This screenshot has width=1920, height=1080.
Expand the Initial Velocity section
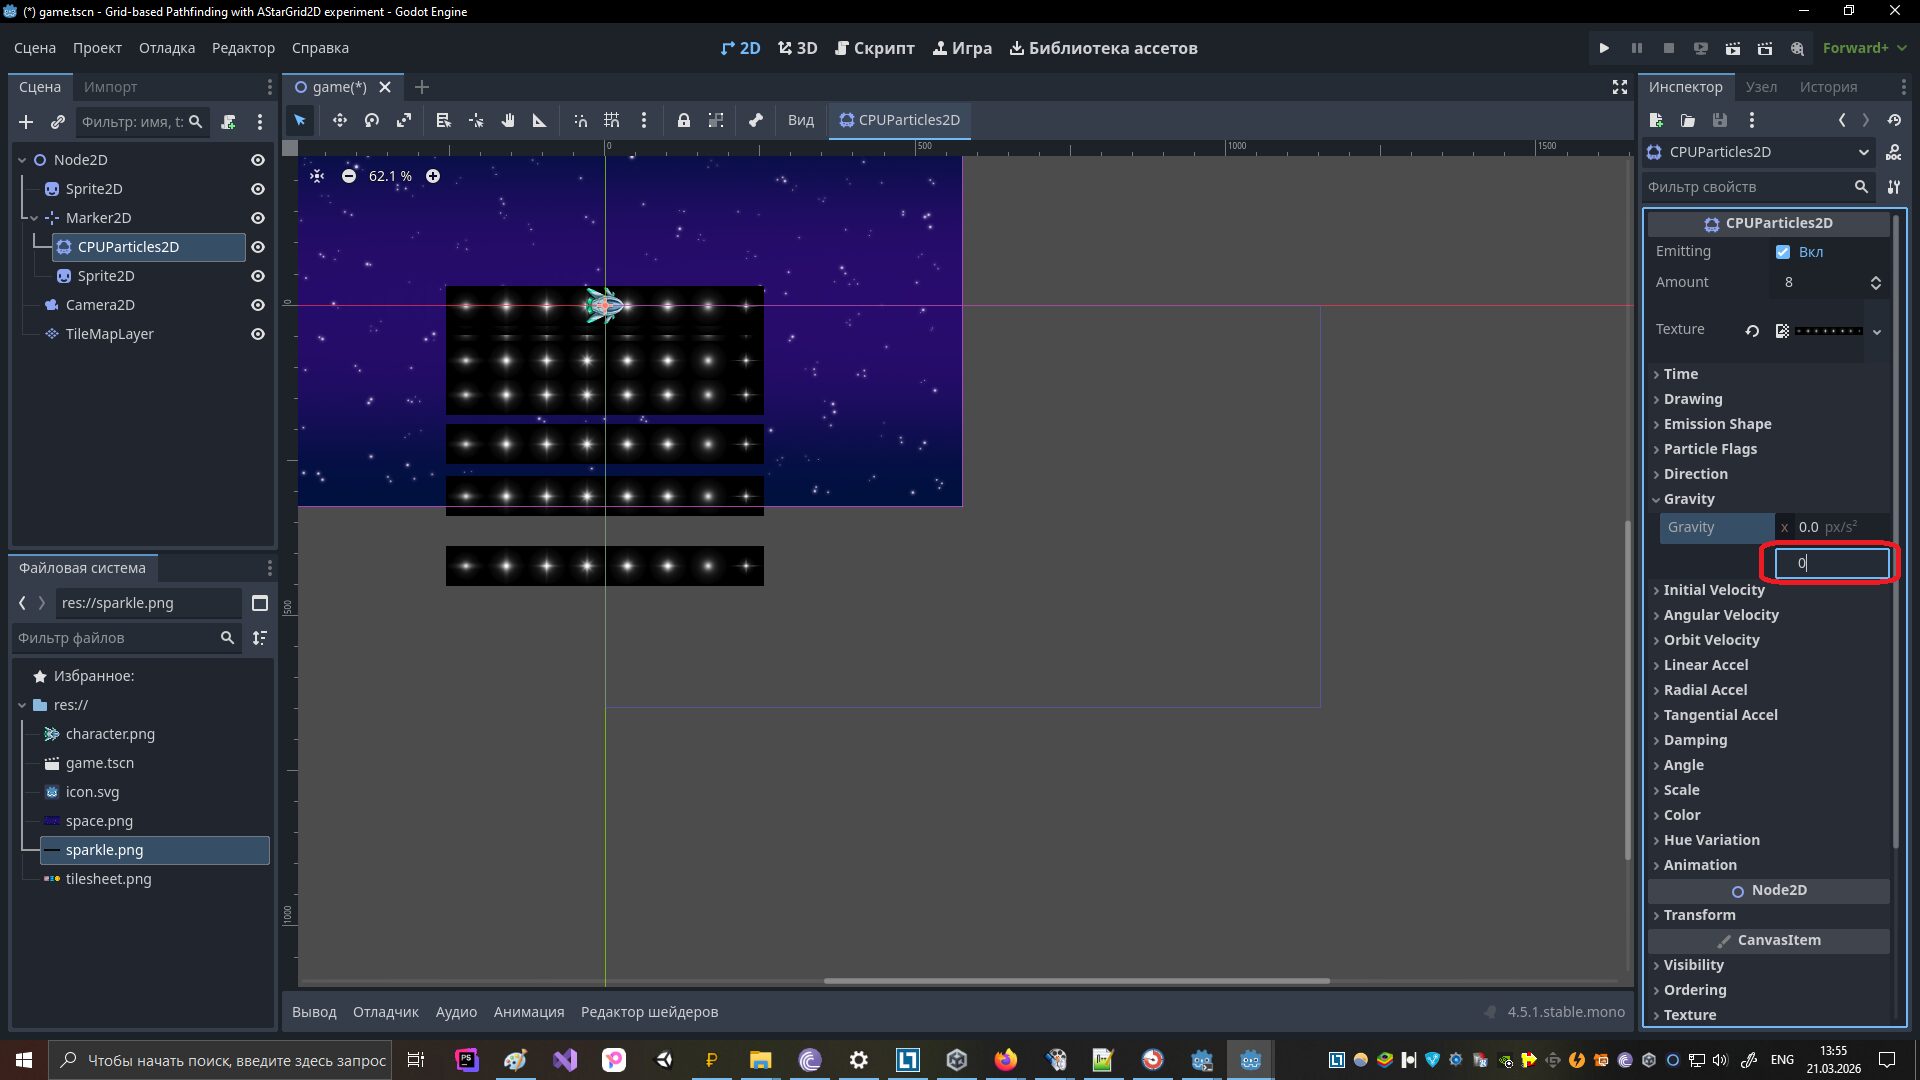(1713, 590)
